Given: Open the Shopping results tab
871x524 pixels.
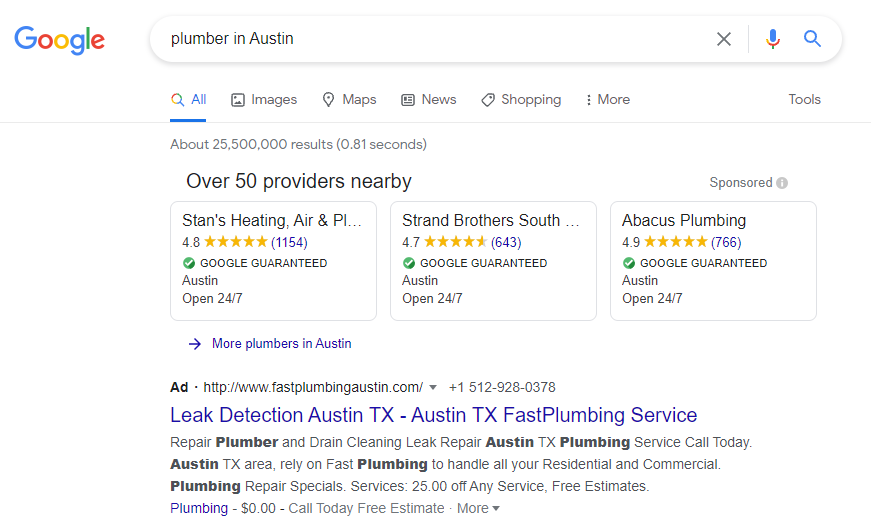Looking at the screenshot, I should [x=521, y=99].
